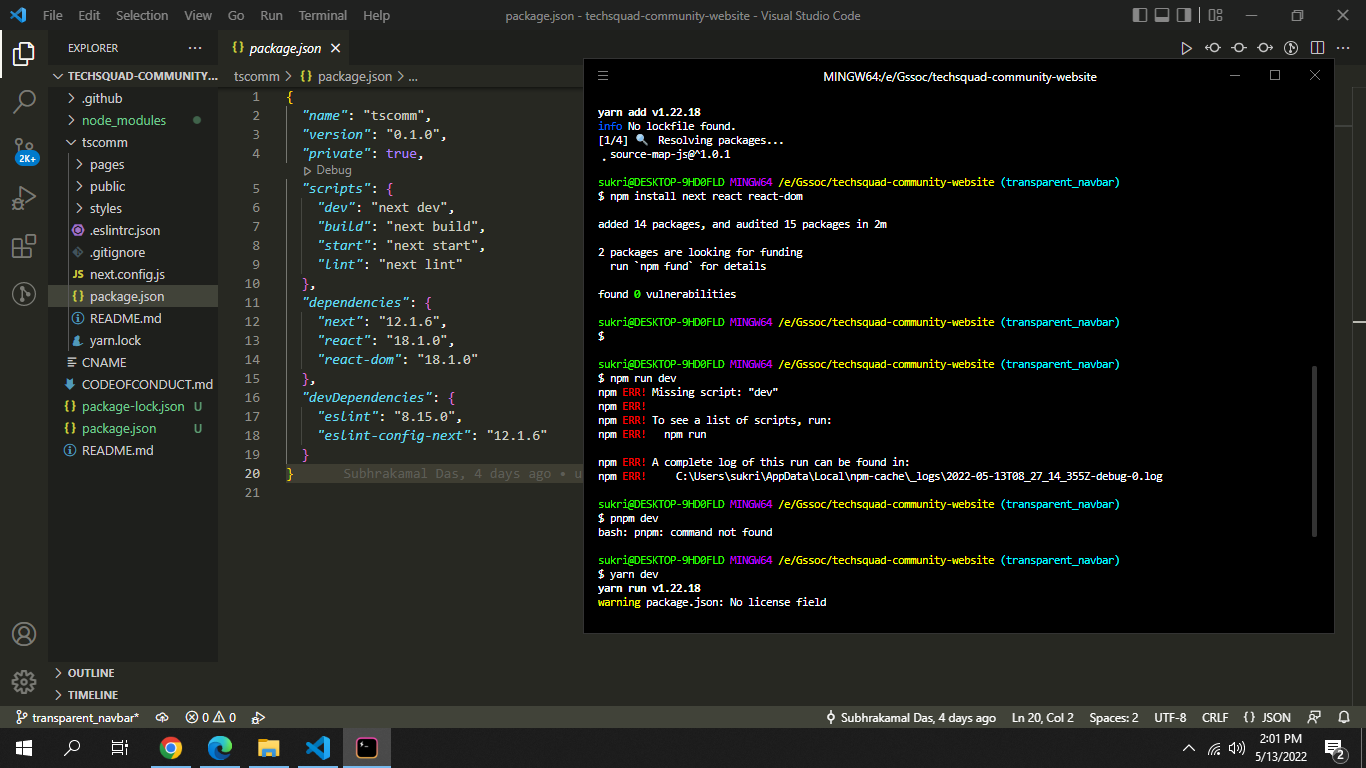This screenshot has height=768, width=1366.
Task: Open the Run and Debug view
Action: (24, 198)
